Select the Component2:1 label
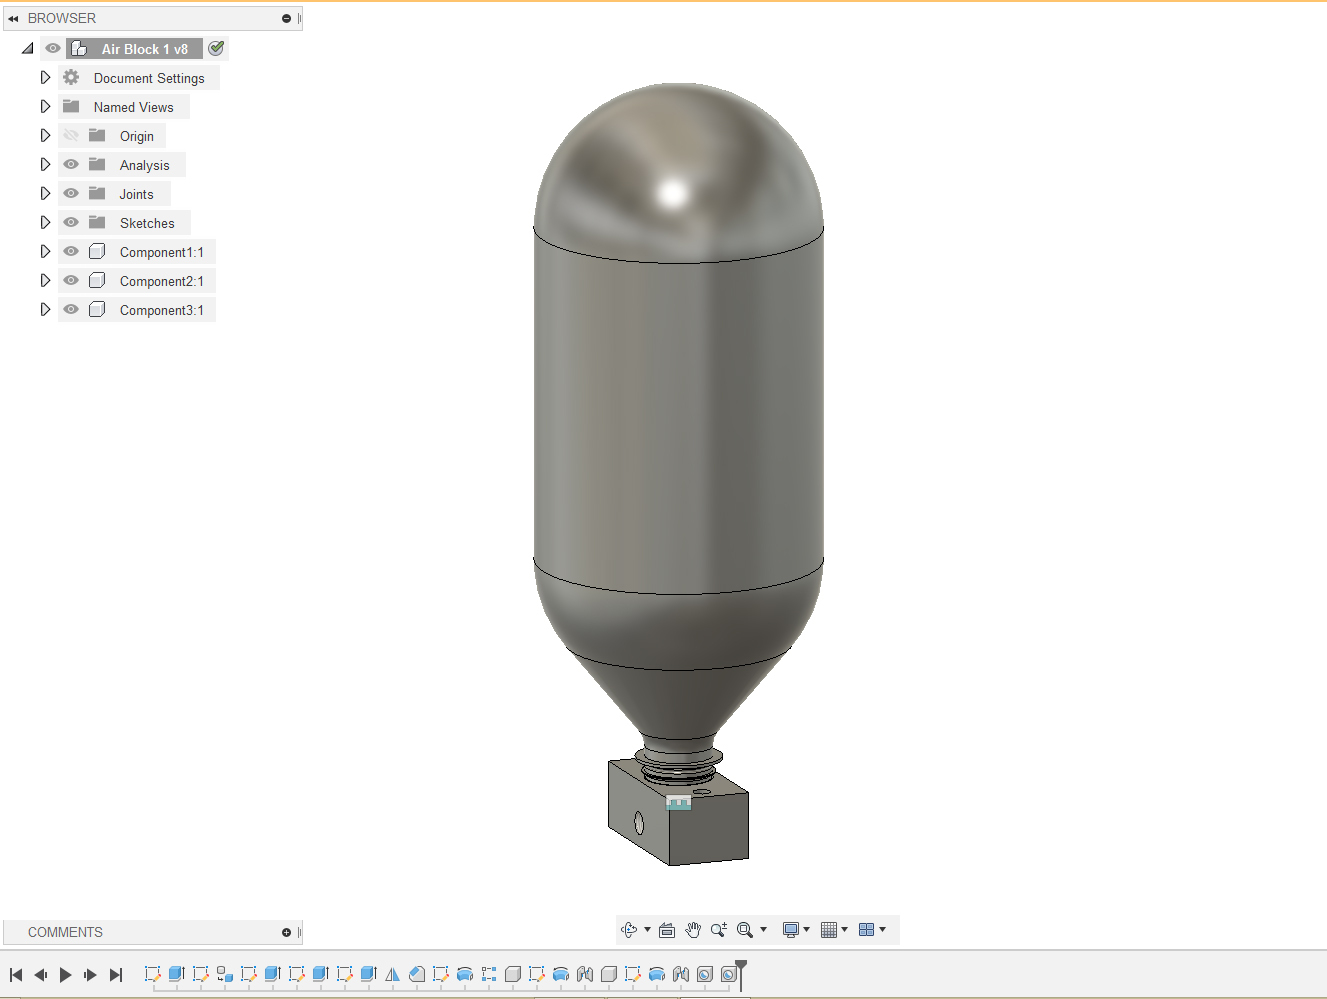The width and height of the screenshot is (1327, 999). click(x=162, y=282)
